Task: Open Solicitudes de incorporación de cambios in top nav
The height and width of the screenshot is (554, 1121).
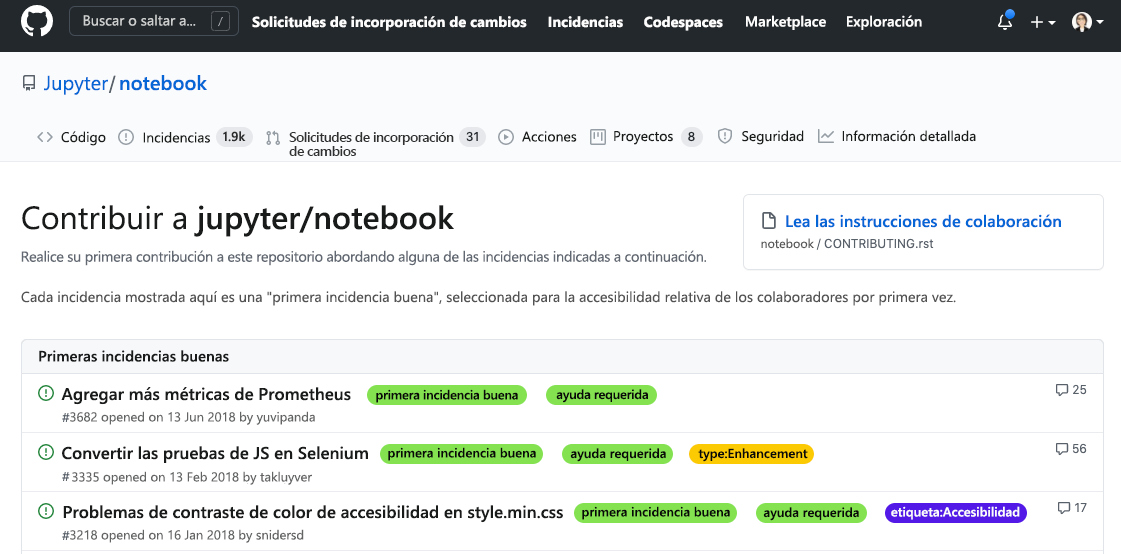Action: click(389, 22)
